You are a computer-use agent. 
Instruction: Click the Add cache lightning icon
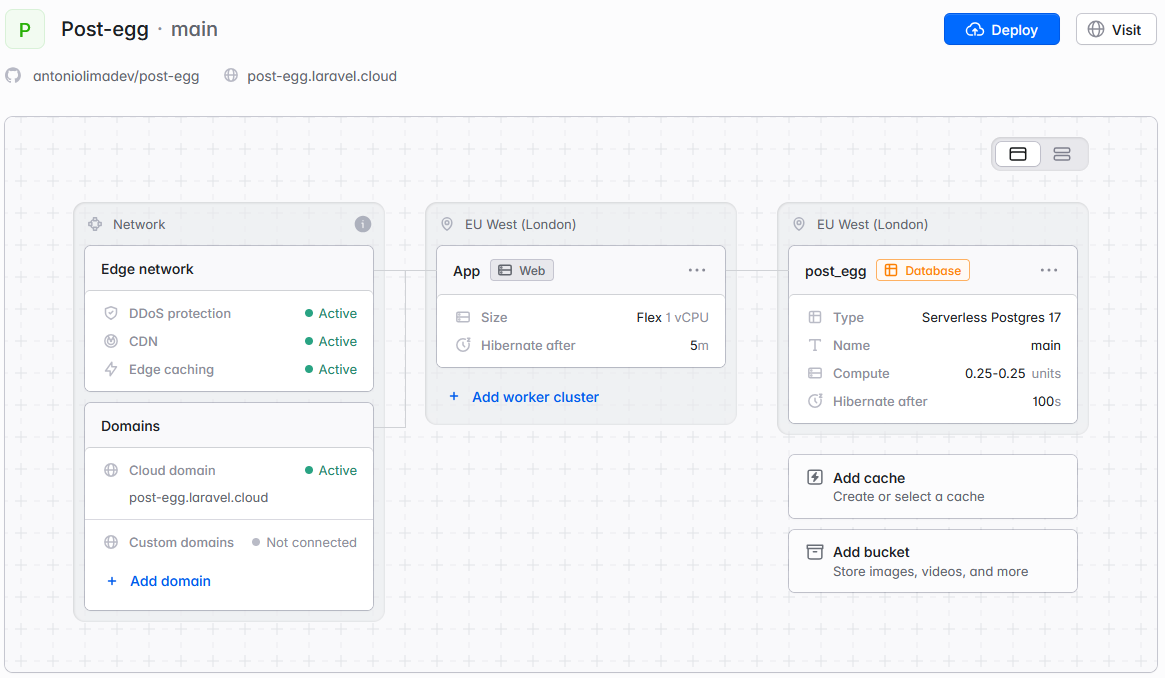(814, 479)
